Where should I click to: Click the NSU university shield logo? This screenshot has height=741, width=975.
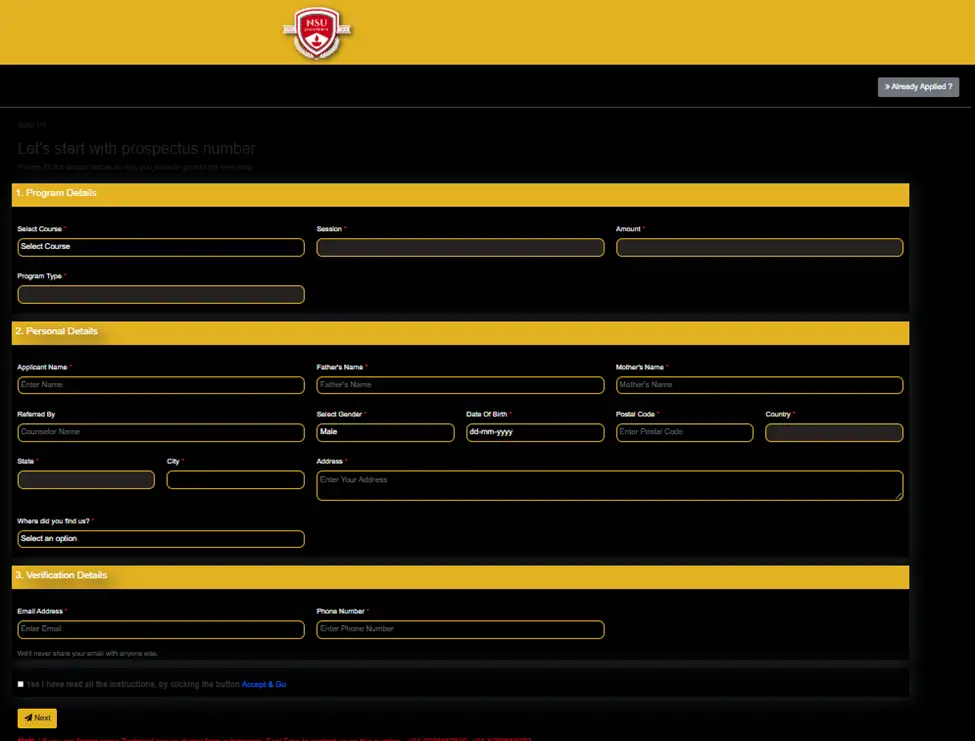pyautogui.click(x=317, y=32)
